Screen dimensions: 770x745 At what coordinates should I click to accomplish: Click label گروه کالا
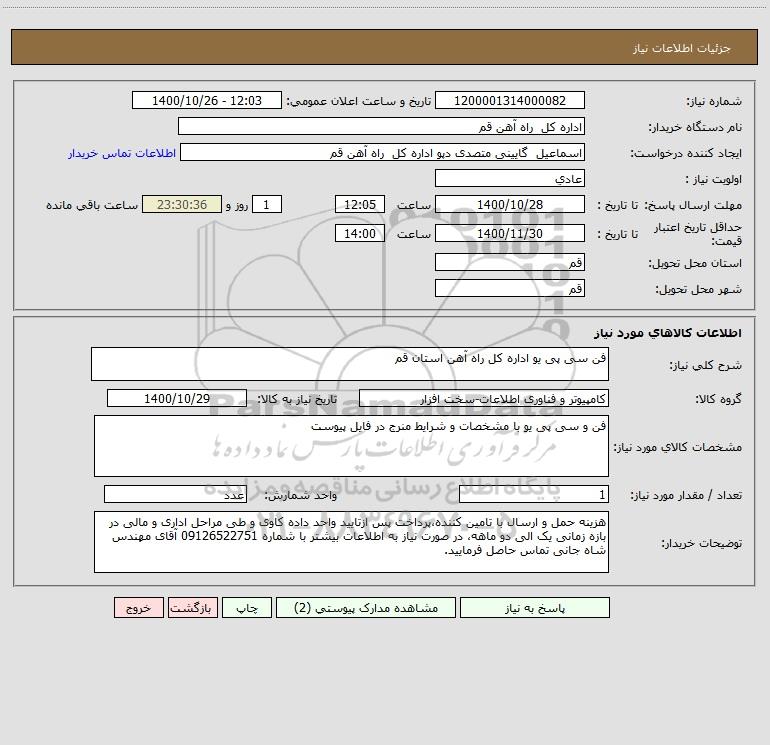(x=719, y=399)
